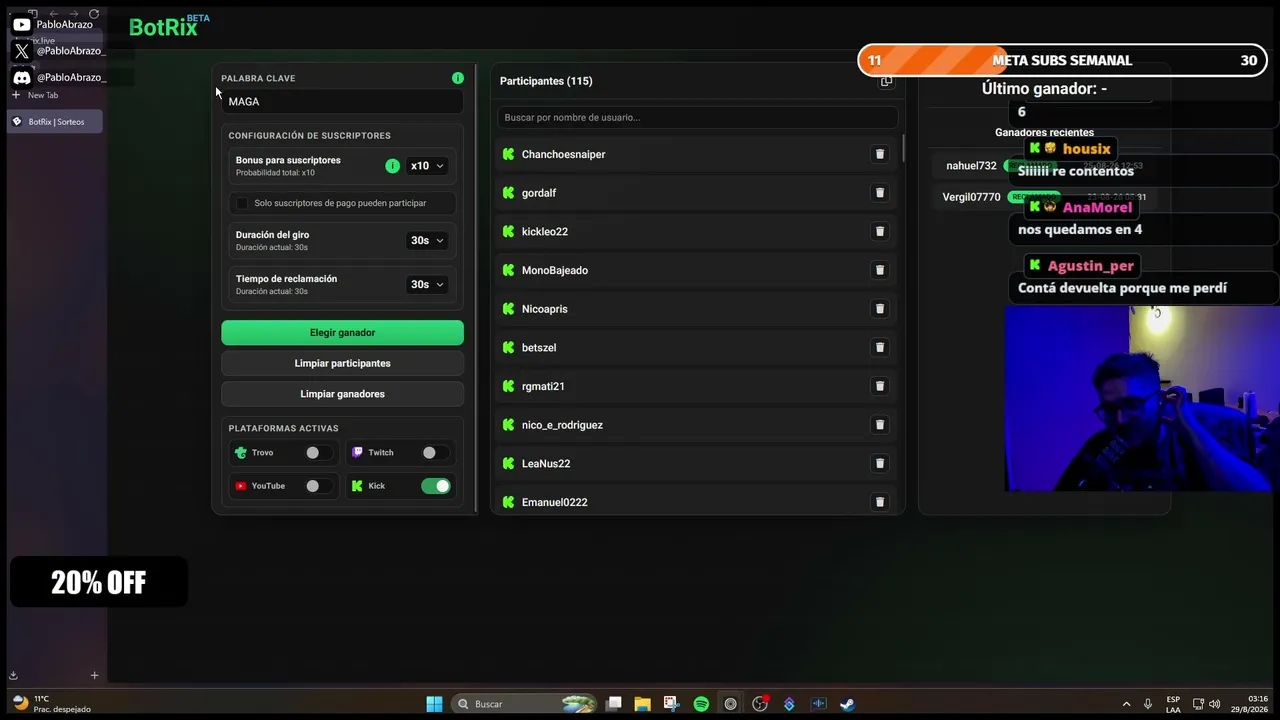Delete participant Chanchoesnaiper with trash icon
The width and height of the screenshot is (1280, 720).
[880, 154]
